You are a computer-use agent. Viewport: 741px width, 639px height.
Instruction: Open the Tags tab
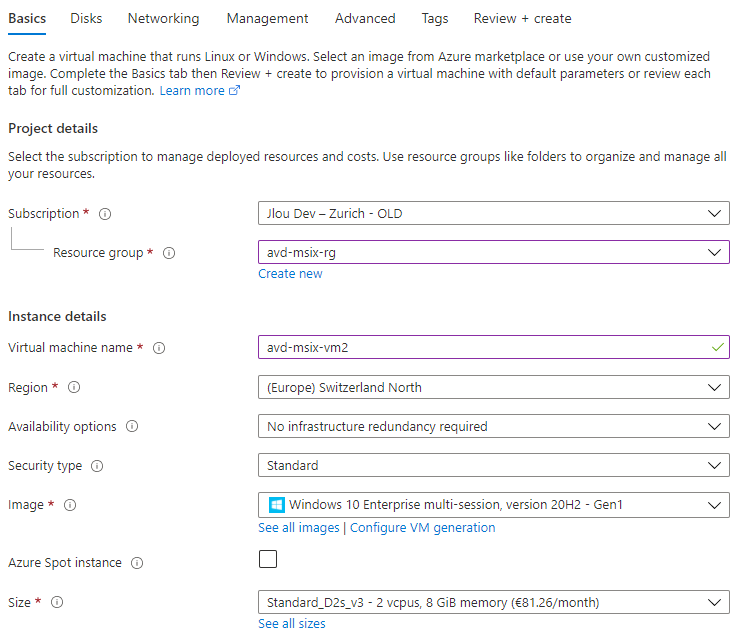[x=435, y=18]
